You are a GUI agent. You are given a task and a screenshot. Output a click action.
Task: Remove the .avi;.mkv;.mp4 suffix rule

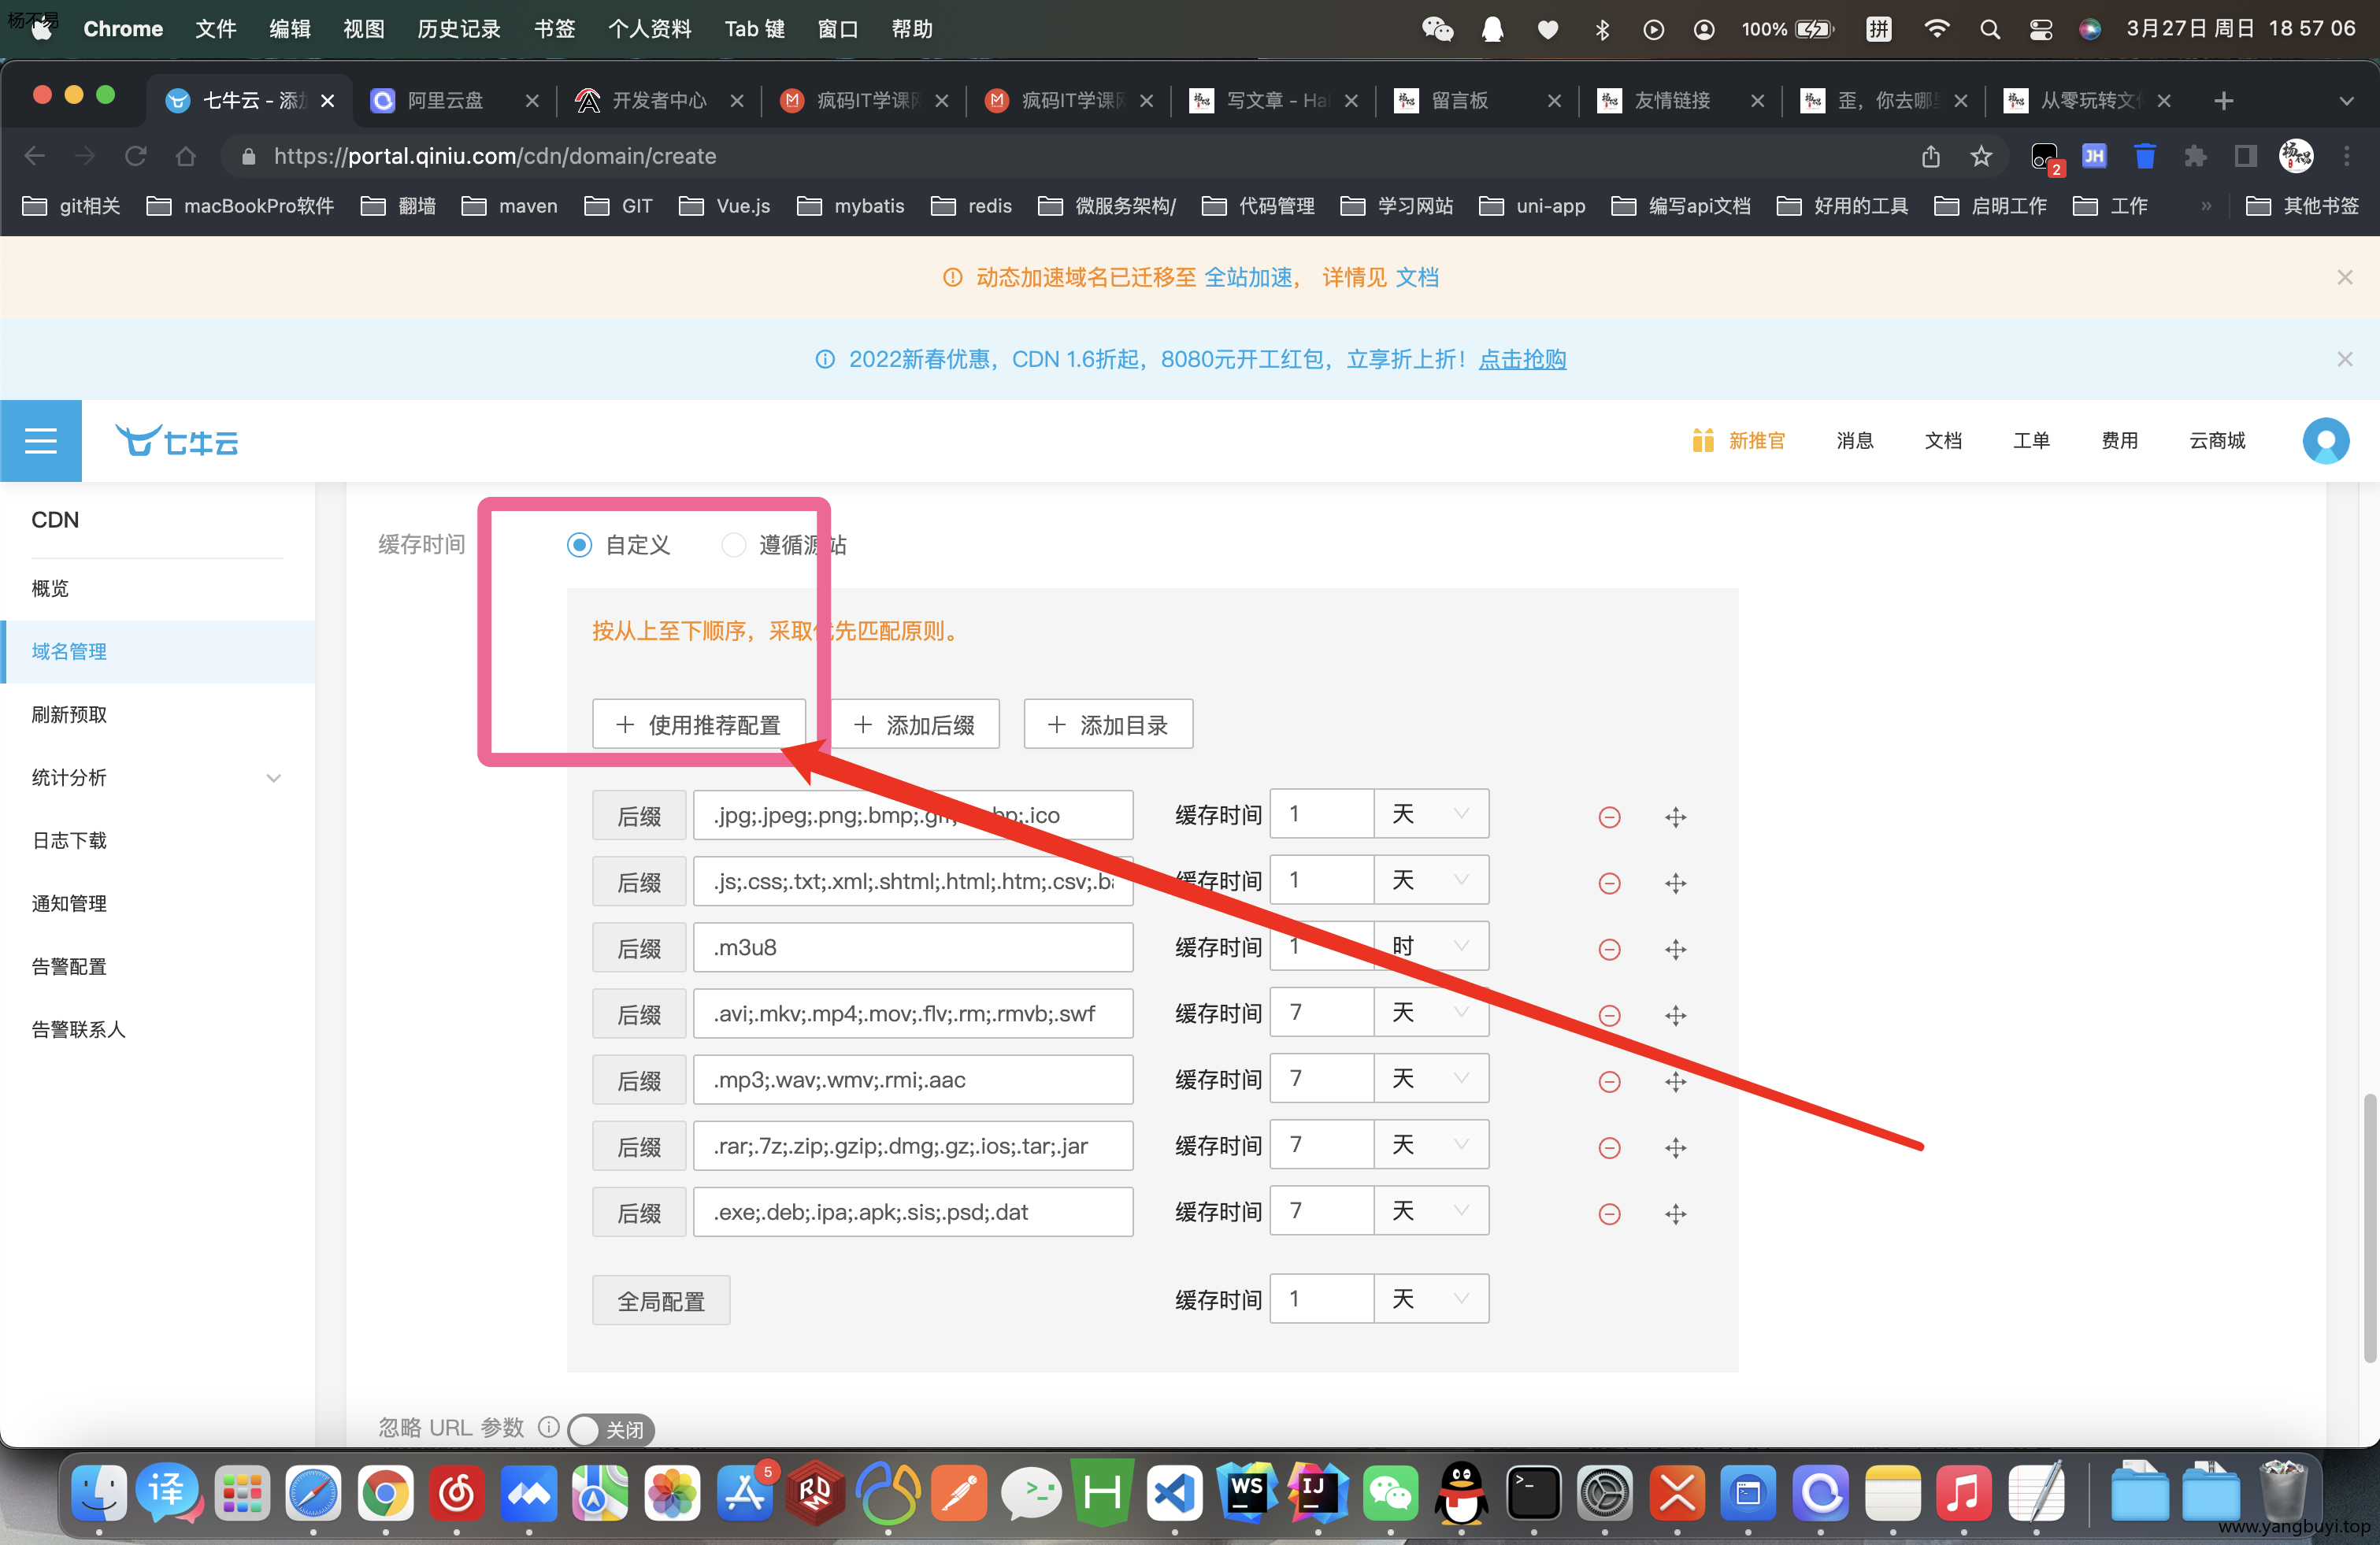(1609, 1015)
